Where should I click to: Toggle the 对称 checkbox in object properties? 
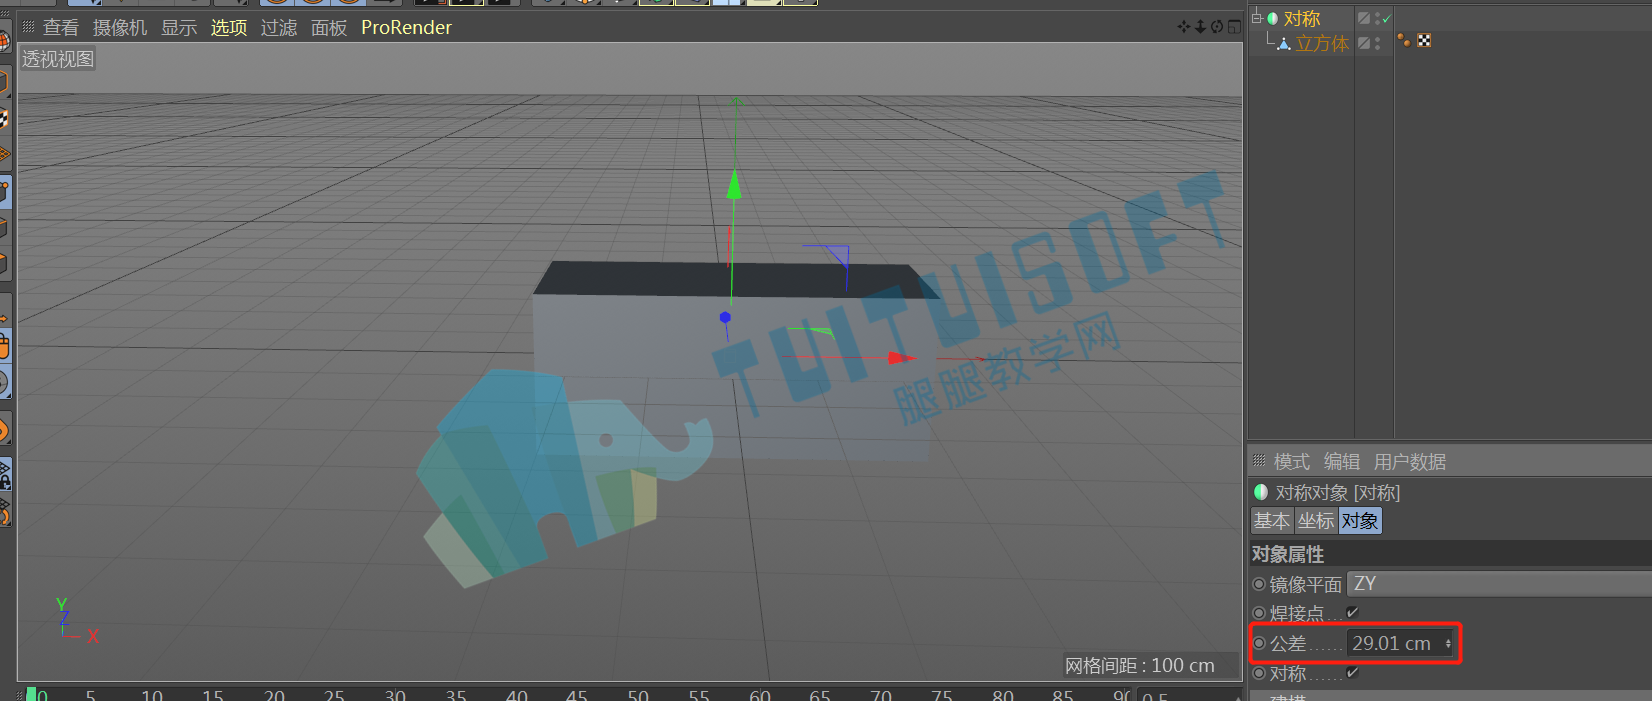pos(1352,673)
